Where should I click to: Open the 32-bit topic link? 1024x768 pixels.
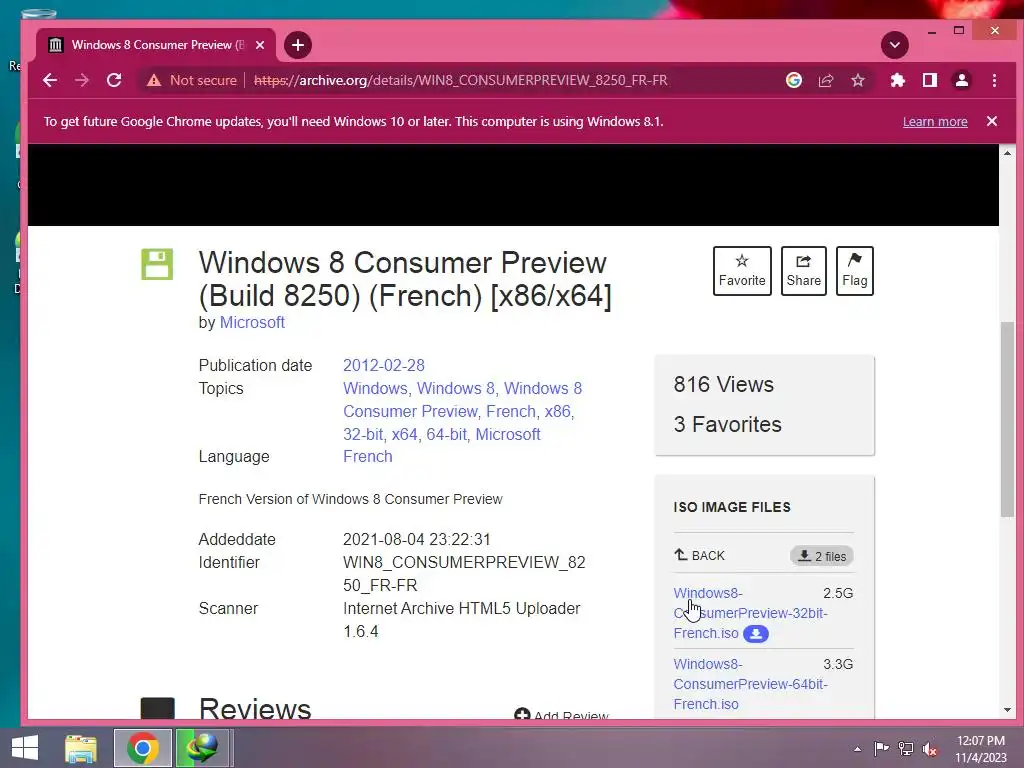pyautogui.click(x=362, y=434)
